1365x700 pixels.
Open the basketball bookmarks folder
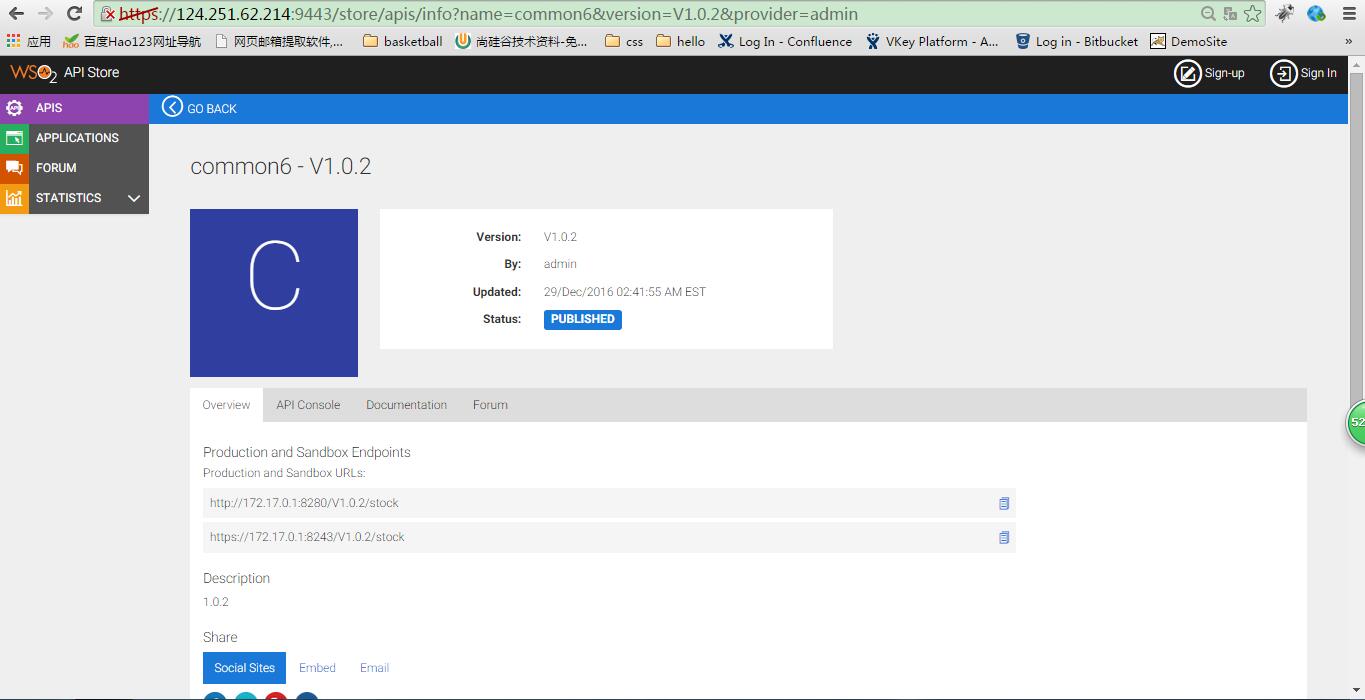click(x=402, y=41)
